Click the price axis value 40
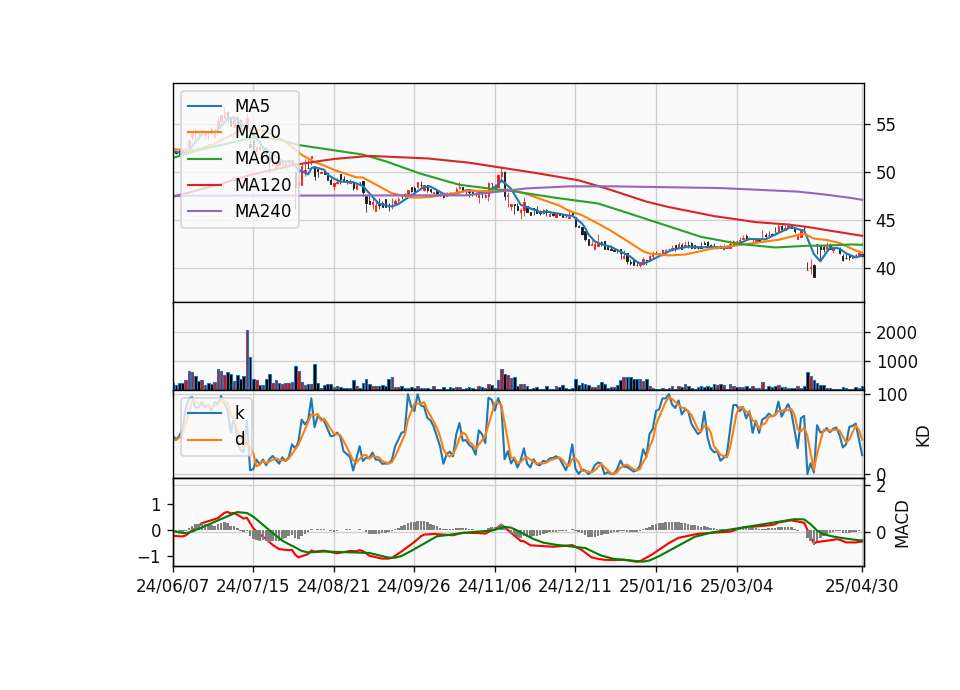The image size is (960, 690). coord(886,269)
